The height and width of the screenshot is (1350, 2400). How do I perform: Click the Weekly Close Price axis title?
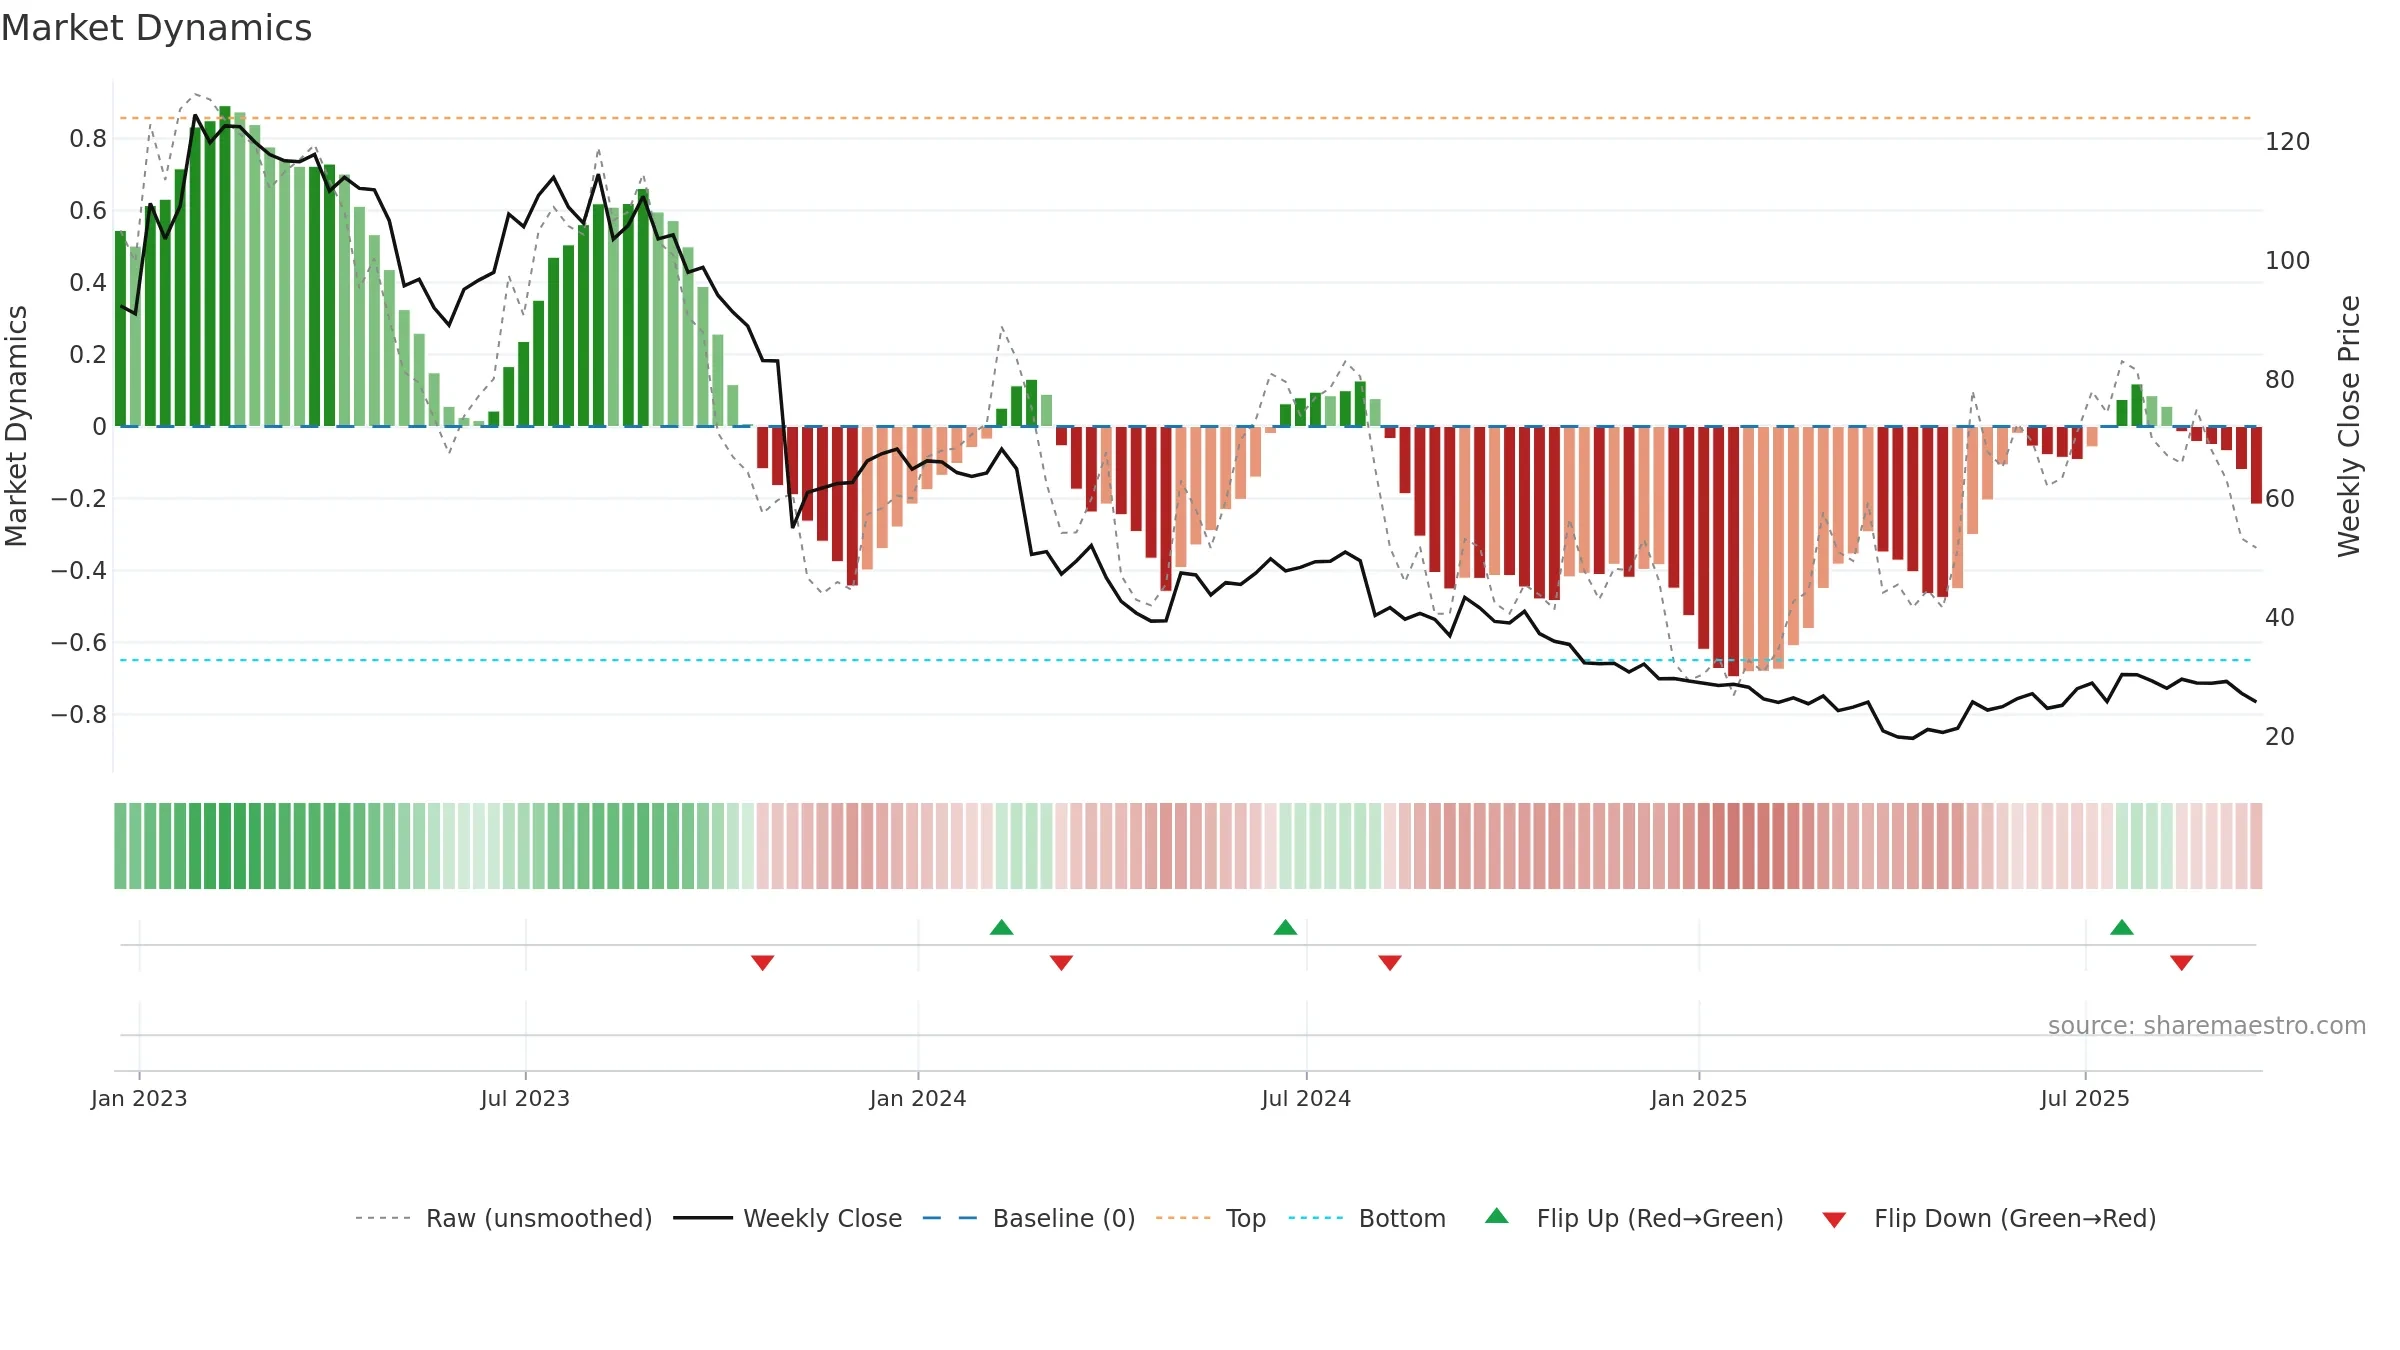pos(2349,426)
